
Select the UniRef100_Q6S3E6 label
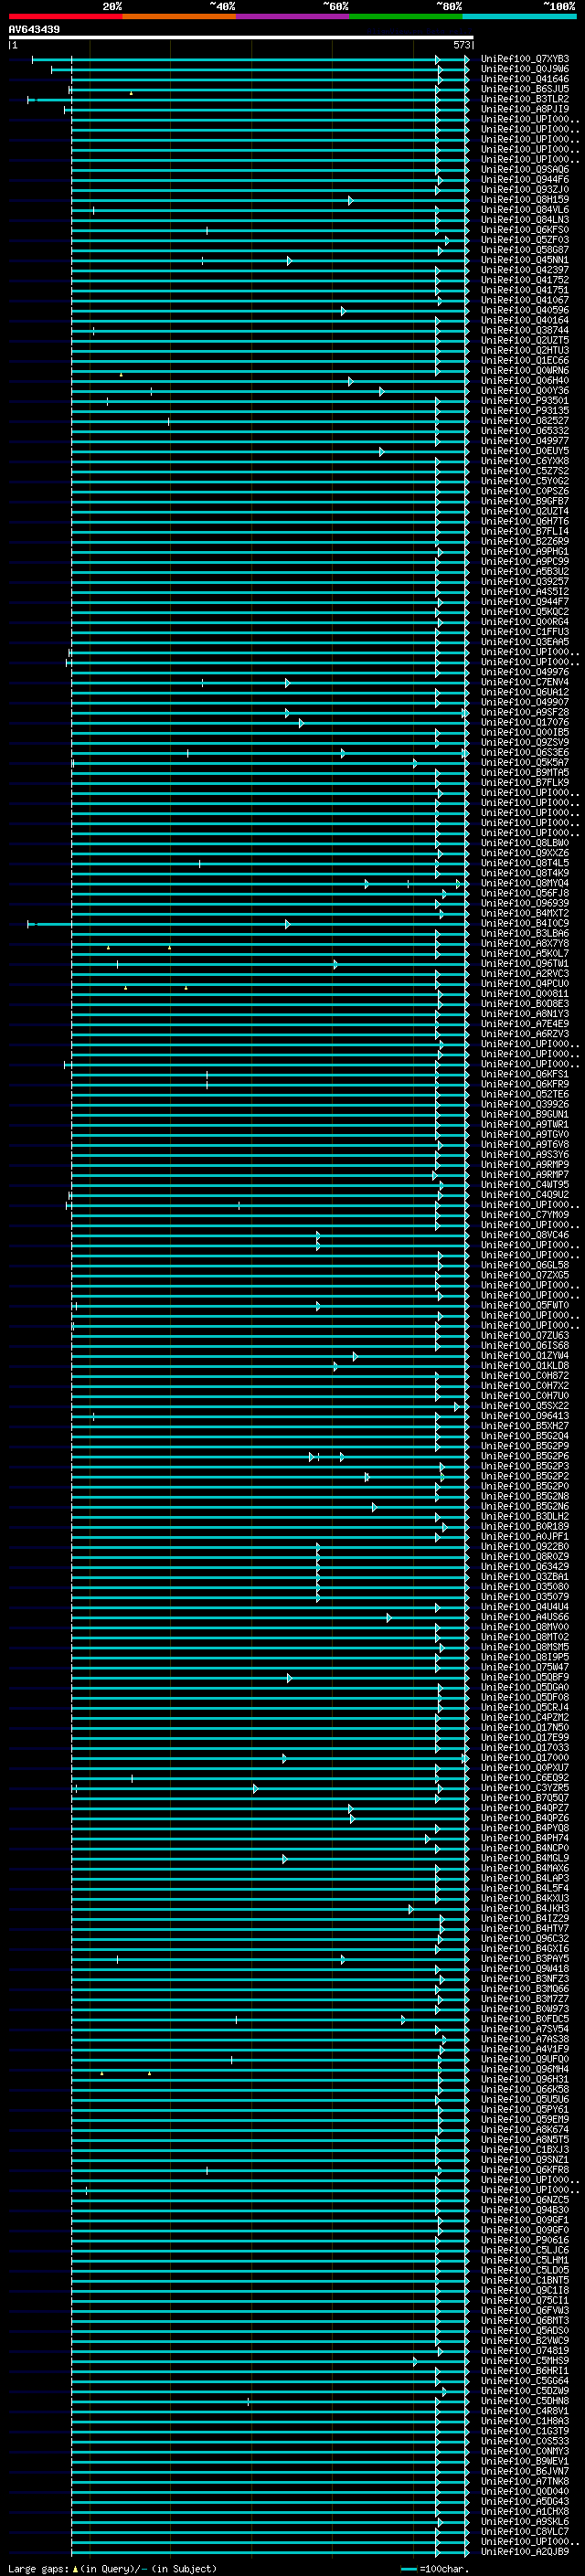coord(525,753)
